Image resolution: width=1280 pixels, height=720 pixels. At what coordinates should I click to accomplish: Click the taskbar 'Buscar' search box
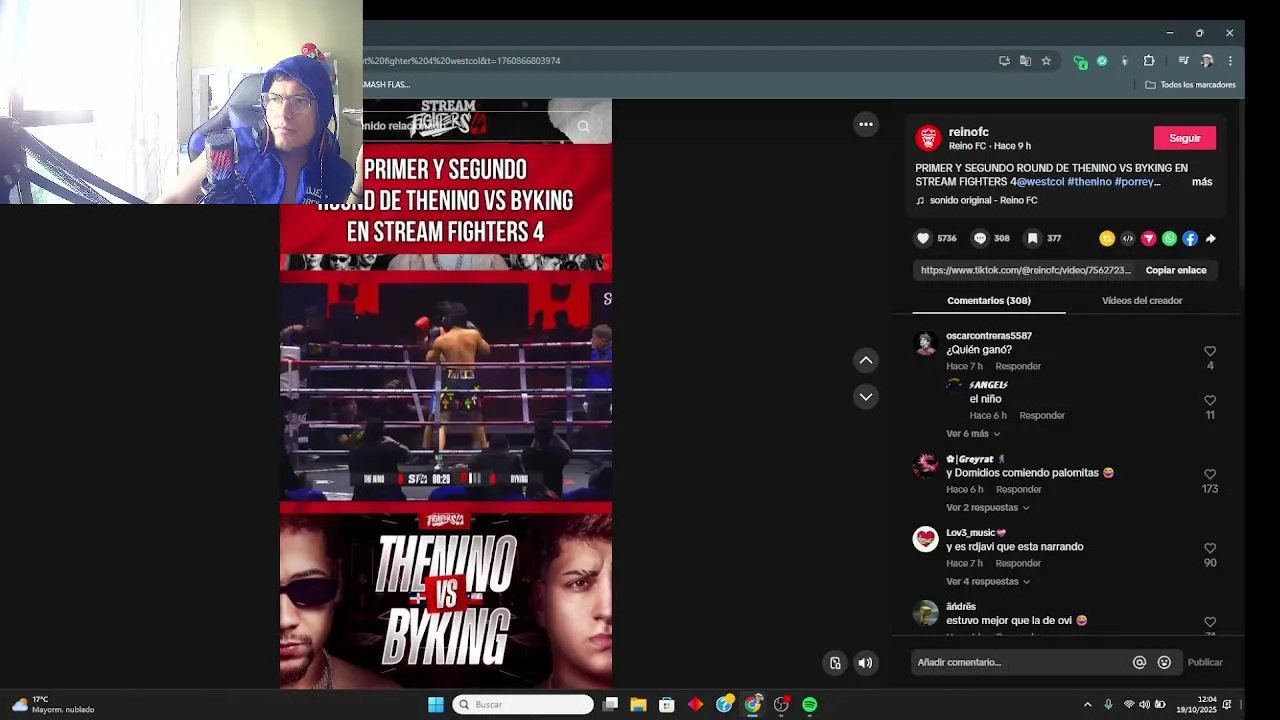pos(523,705)
